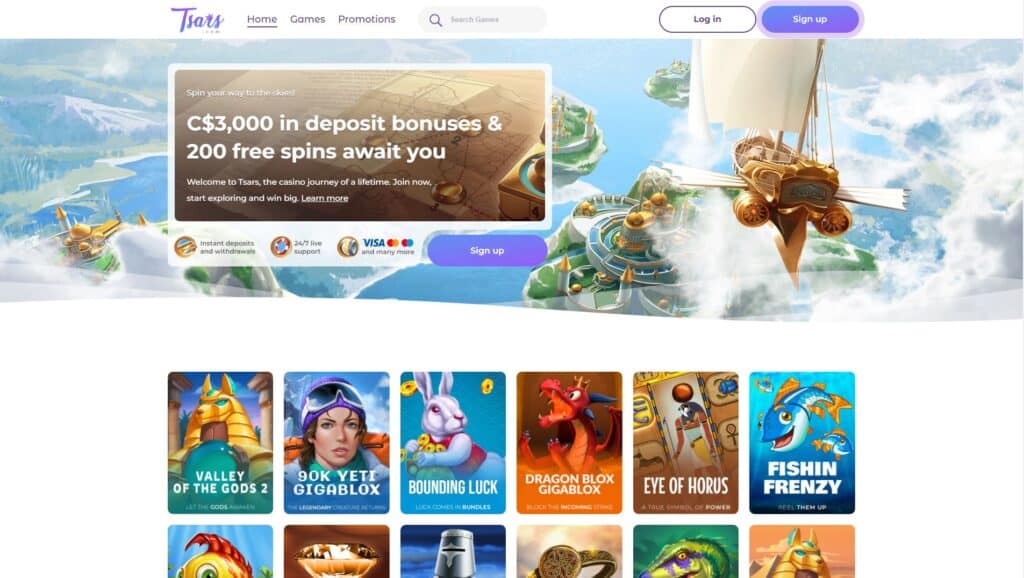Open the Dragon Blox Gigablox thumbnail
The image size is (1024, 578).
[x=569, y=443]
